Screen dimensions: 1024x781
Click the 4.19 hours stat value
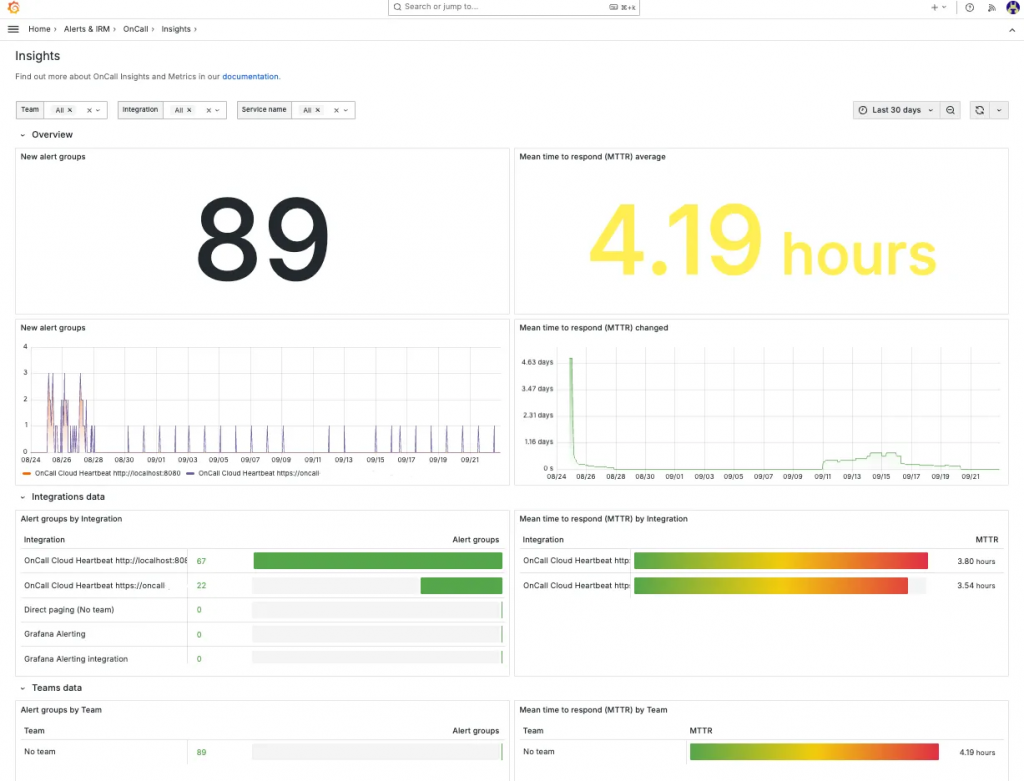tap(762, 241)
